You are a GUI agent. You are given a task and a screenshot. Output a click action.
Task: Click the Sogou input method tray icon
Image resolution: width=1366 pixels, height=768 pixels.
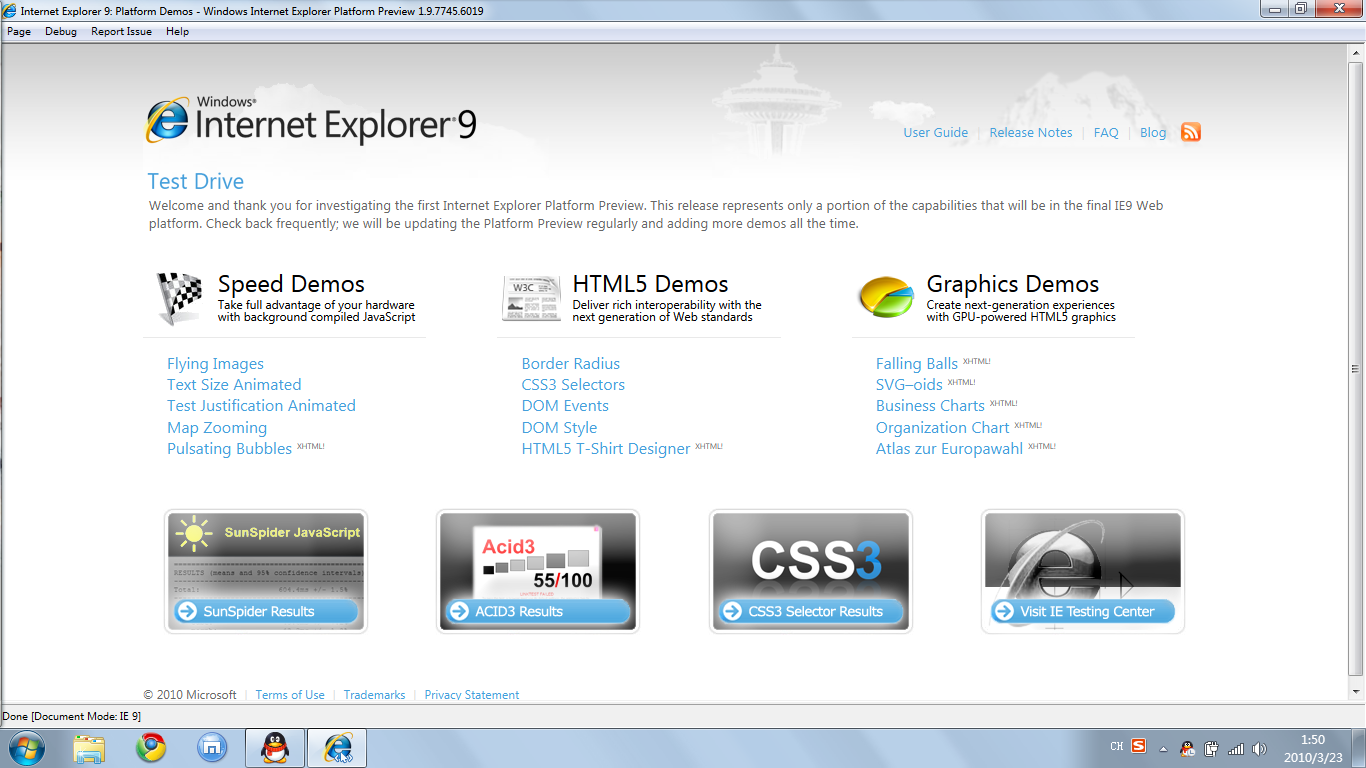[x=1139, y=747]
